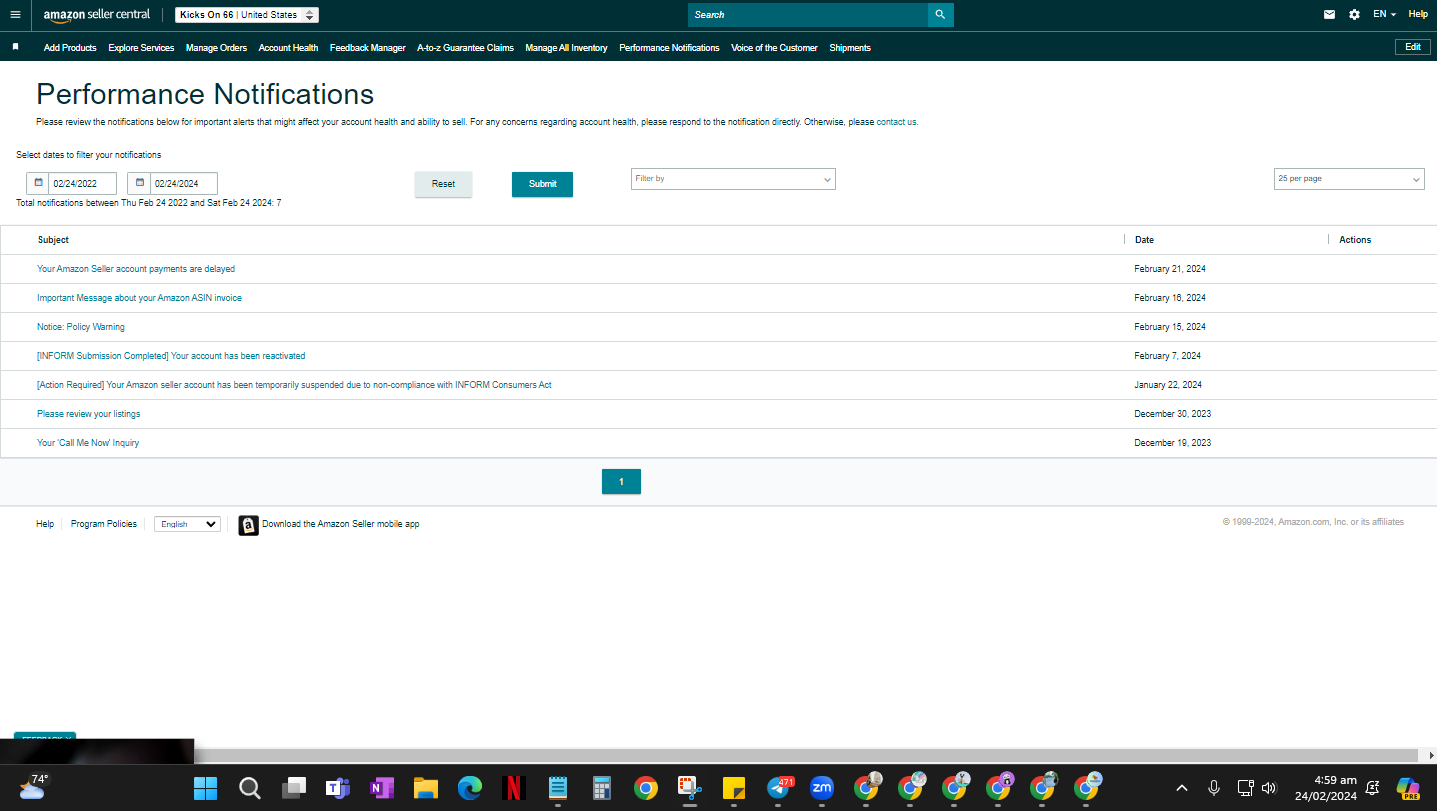The width and height of the screenshot is (1437, 811).
Task: Click the Submit button
Action: pos(542,184)
